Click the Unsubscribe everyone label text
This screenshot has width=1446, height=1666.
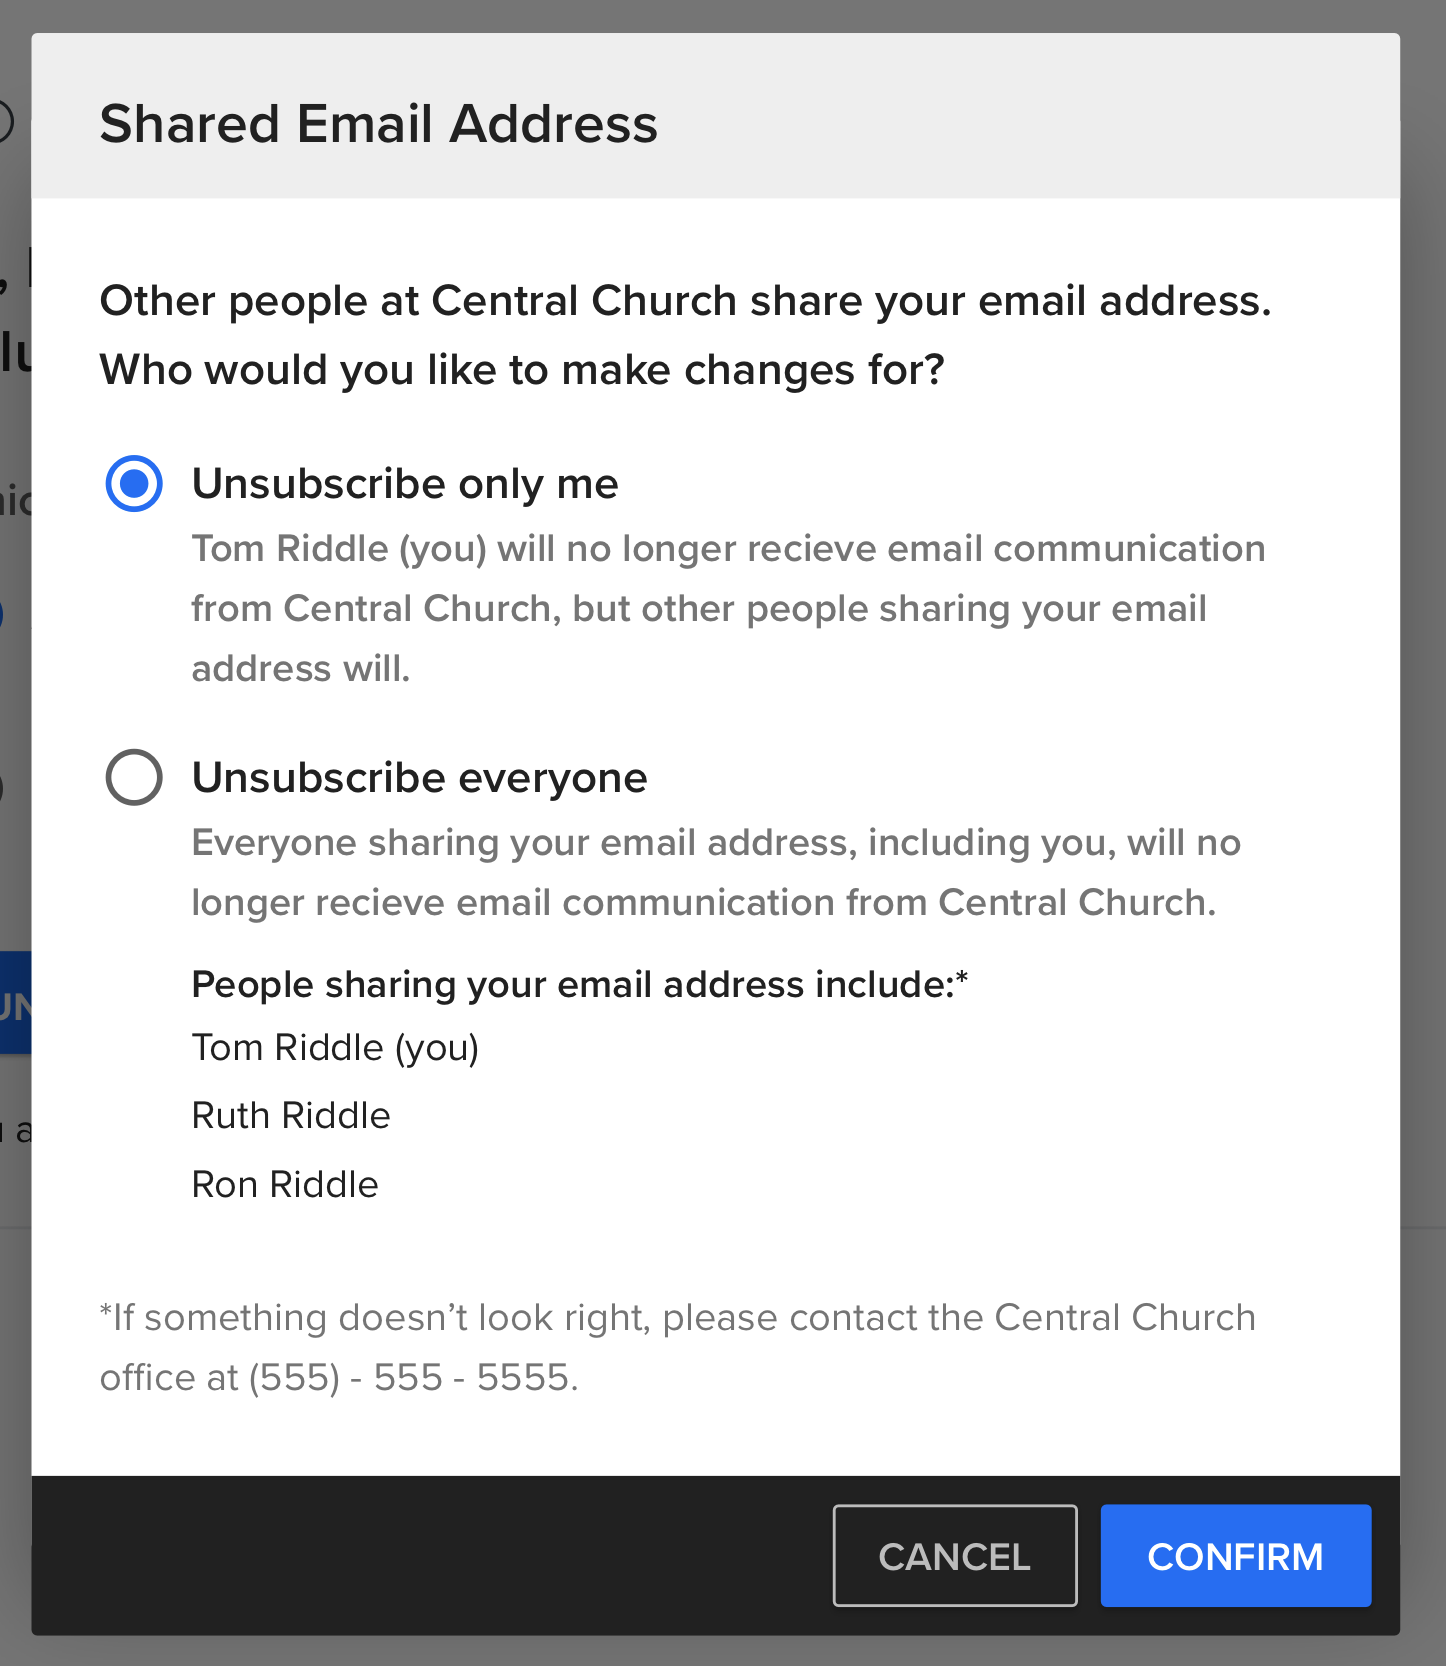418,777
